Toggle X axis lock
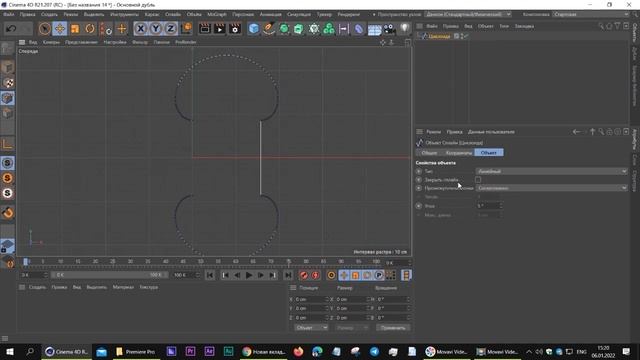640x360 pixels. (x=140, y=29)
